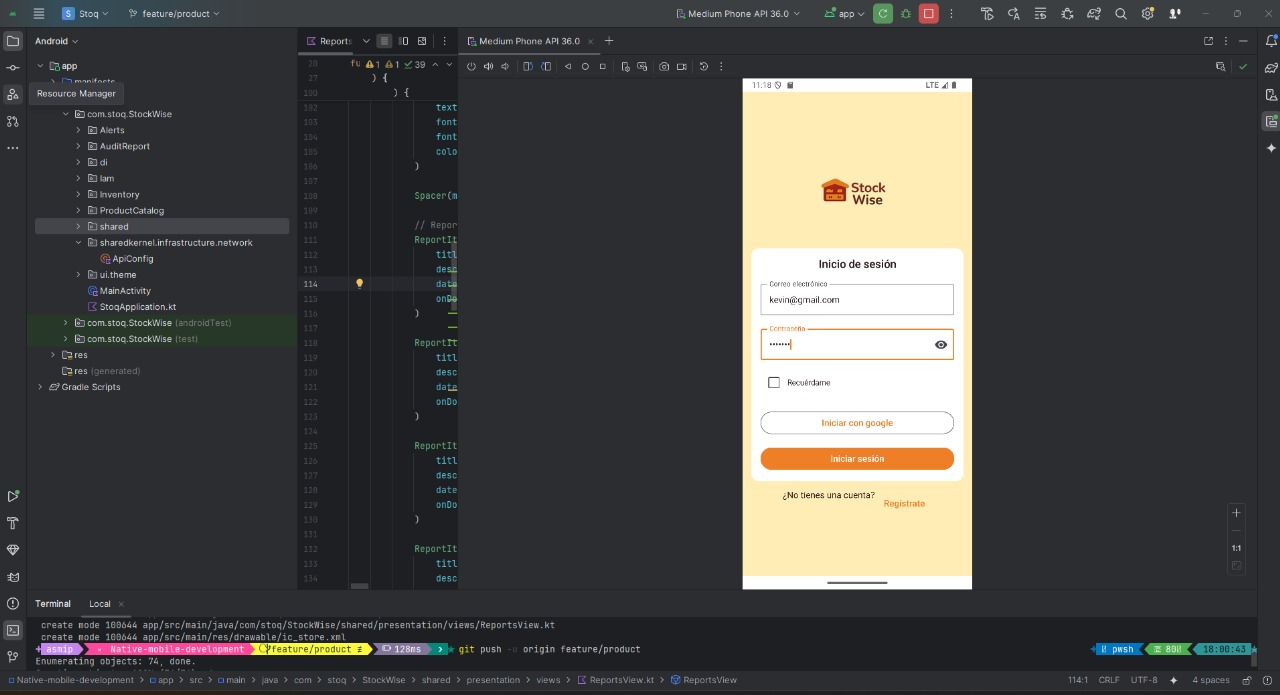Open More tool windows ellipsis
The height and width of the screenshot is (695, 1280).
(13, 148)
